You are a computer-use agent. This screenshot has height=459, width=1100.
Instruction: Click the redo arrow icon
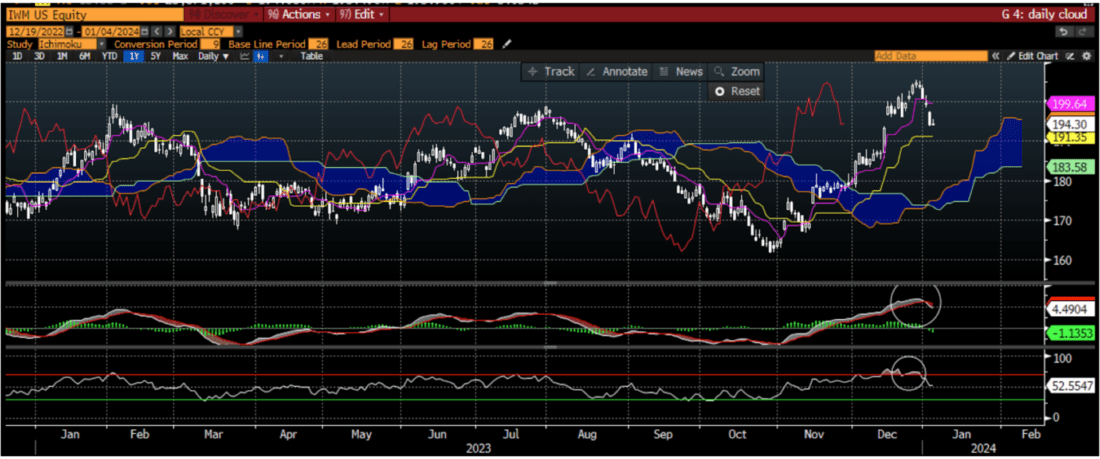(1085, 31)
